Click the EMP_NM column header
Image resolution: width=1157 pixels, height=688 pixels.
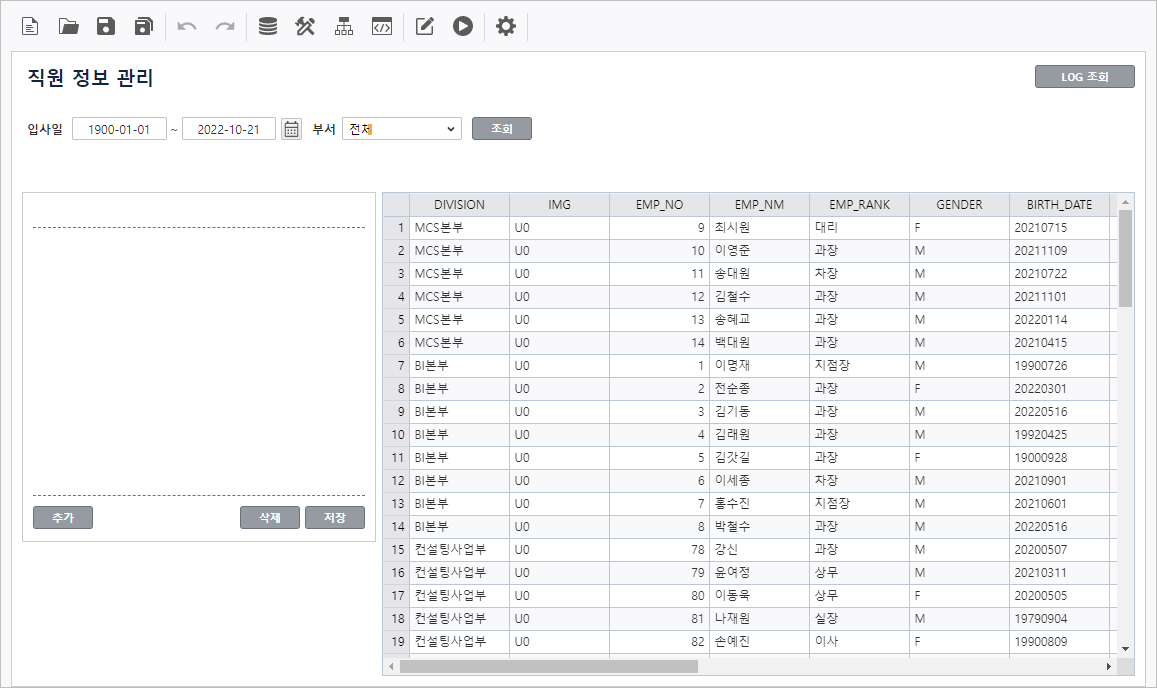pos(759,205)
